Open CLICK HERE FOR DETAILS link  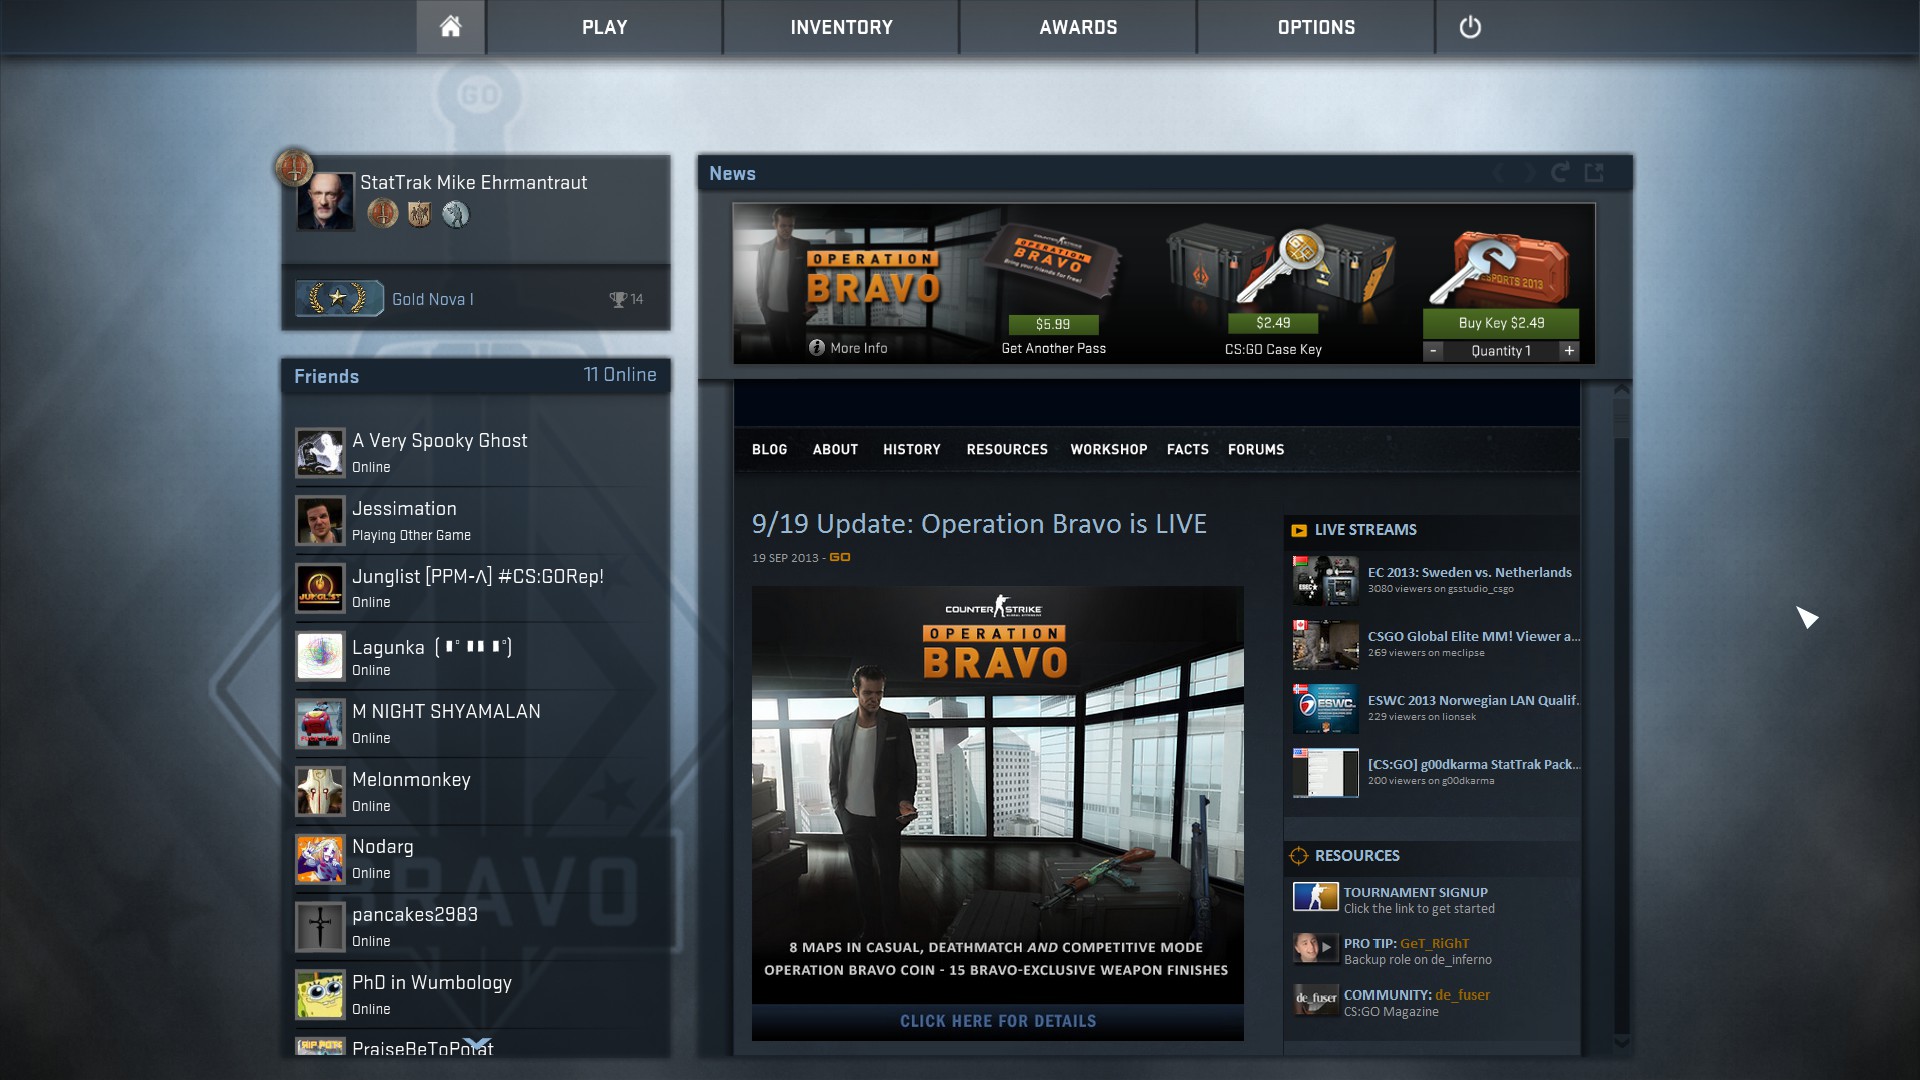pyautogui.click(x=997, y=1021)
